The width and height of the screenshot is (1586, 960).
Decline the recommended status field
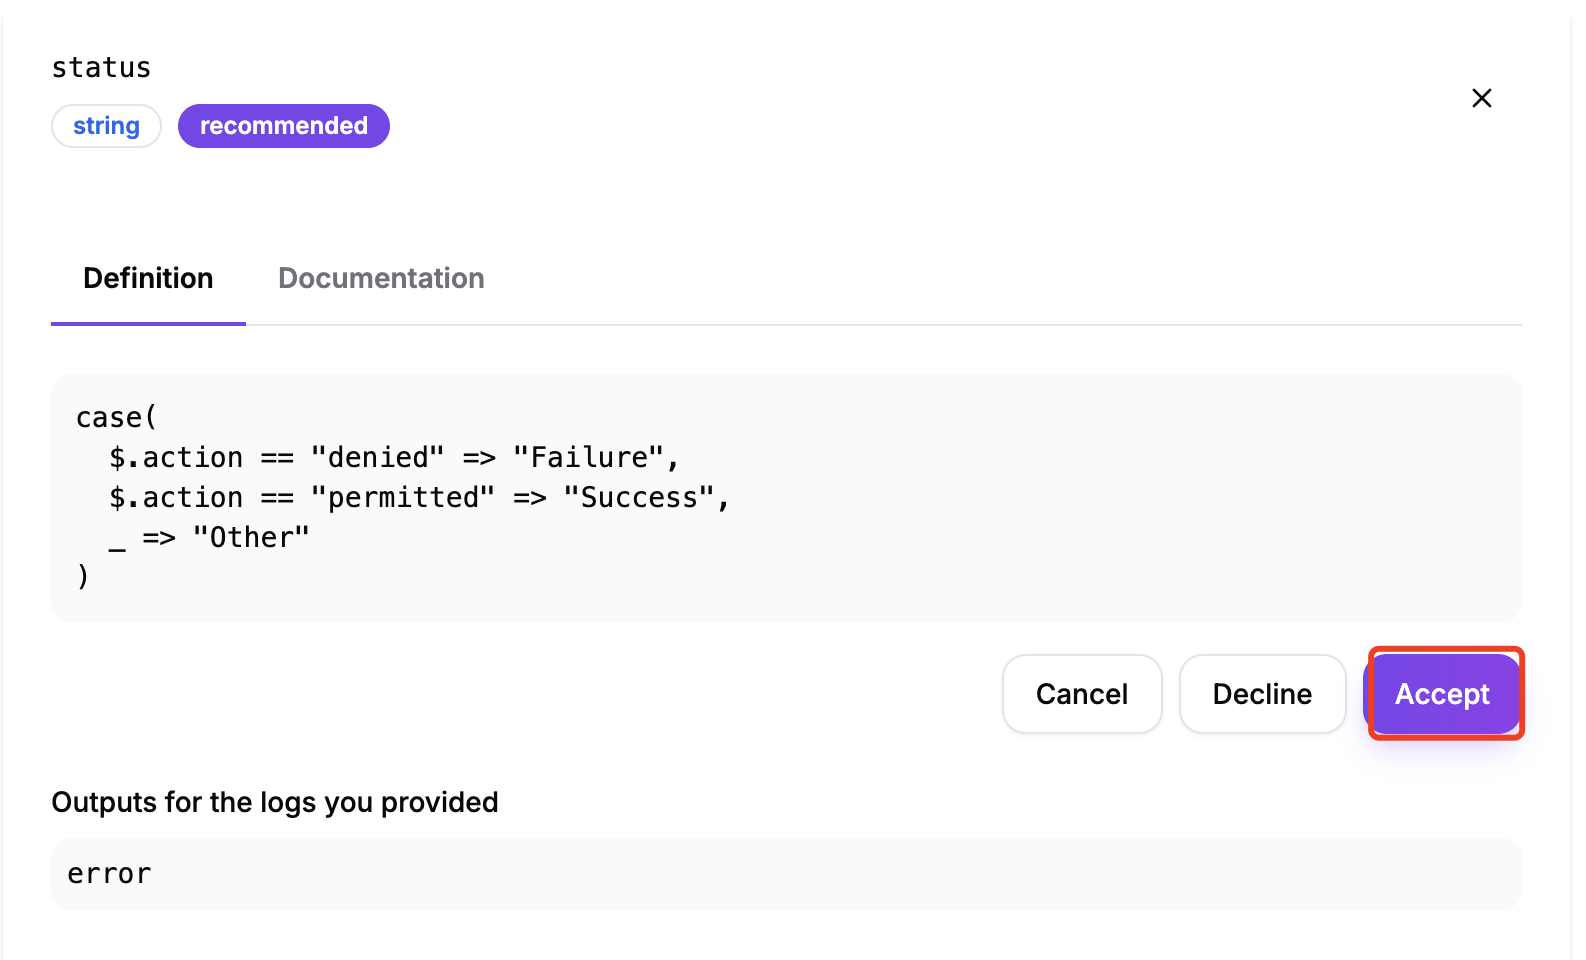tap(1261, 694)
